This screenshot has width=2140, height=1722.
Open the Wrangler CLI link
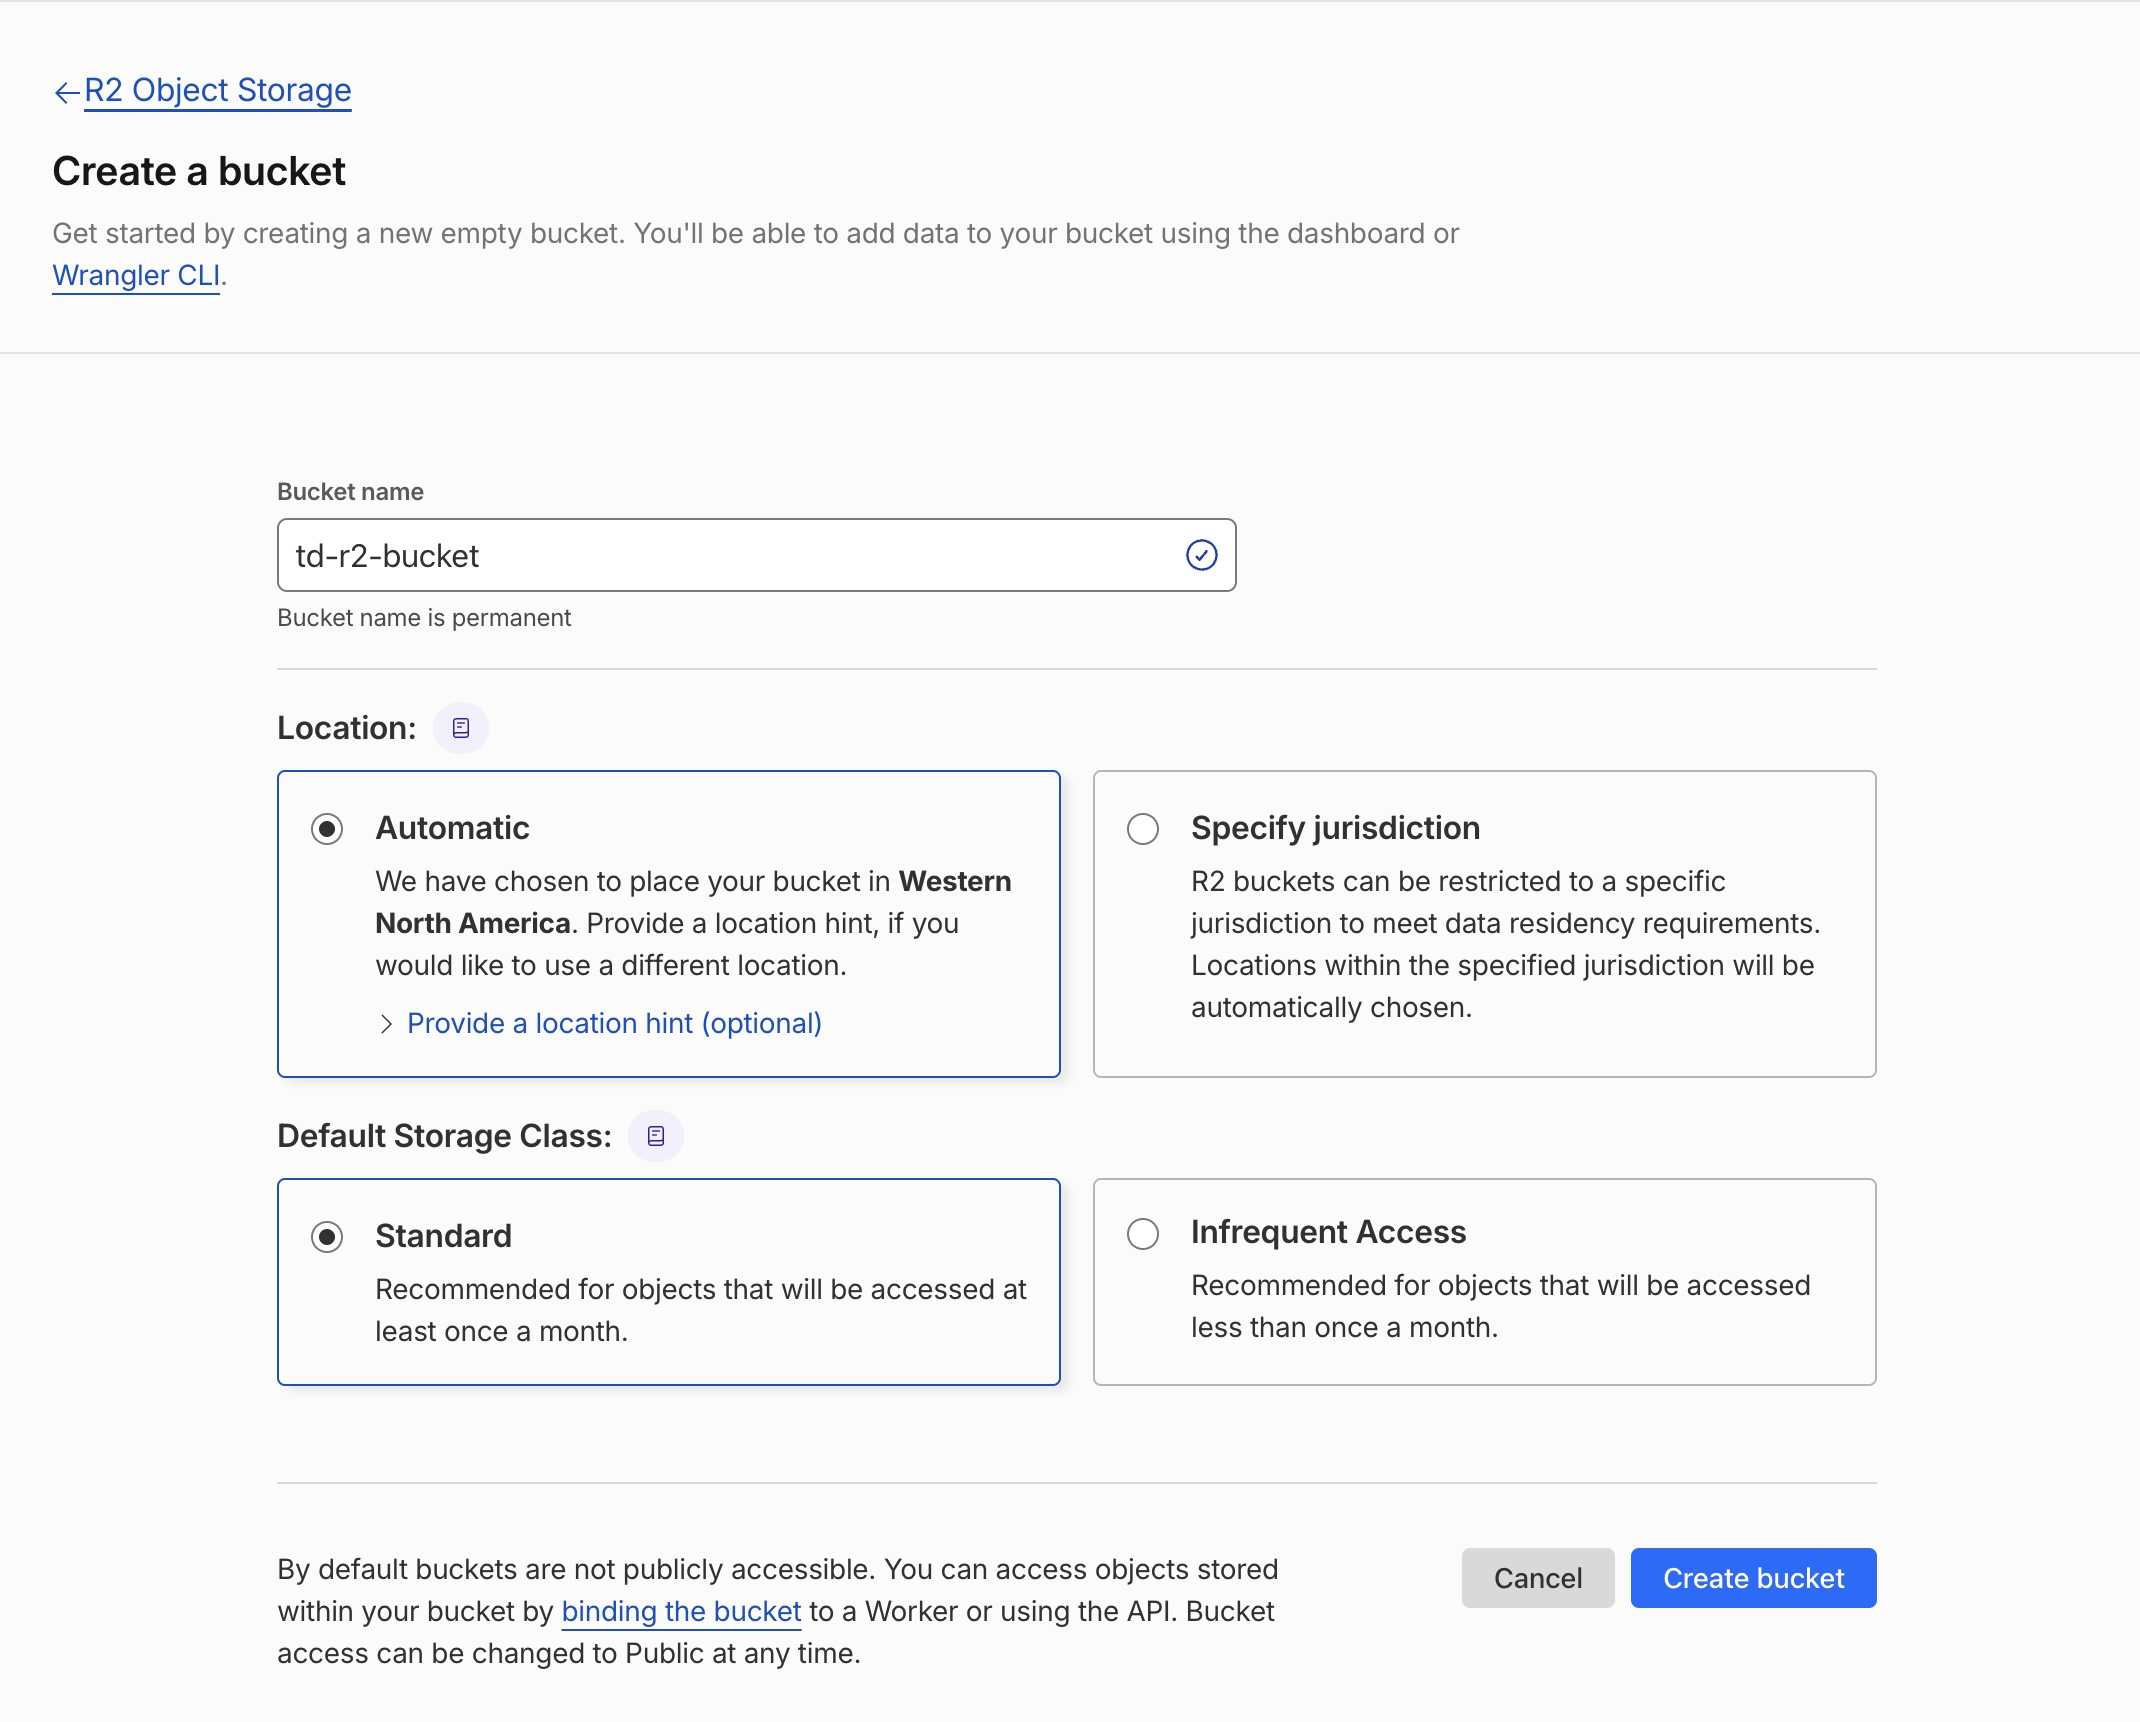coord(136,275)
